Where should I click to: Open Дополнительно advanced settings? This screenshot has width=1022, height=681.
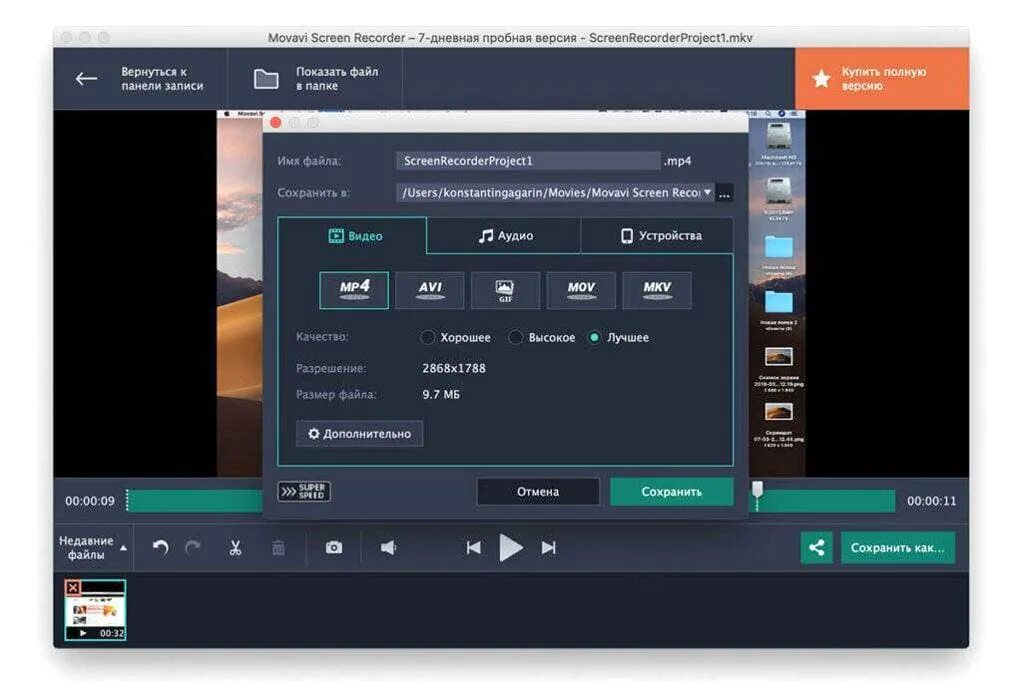click(x=359, y=433)
